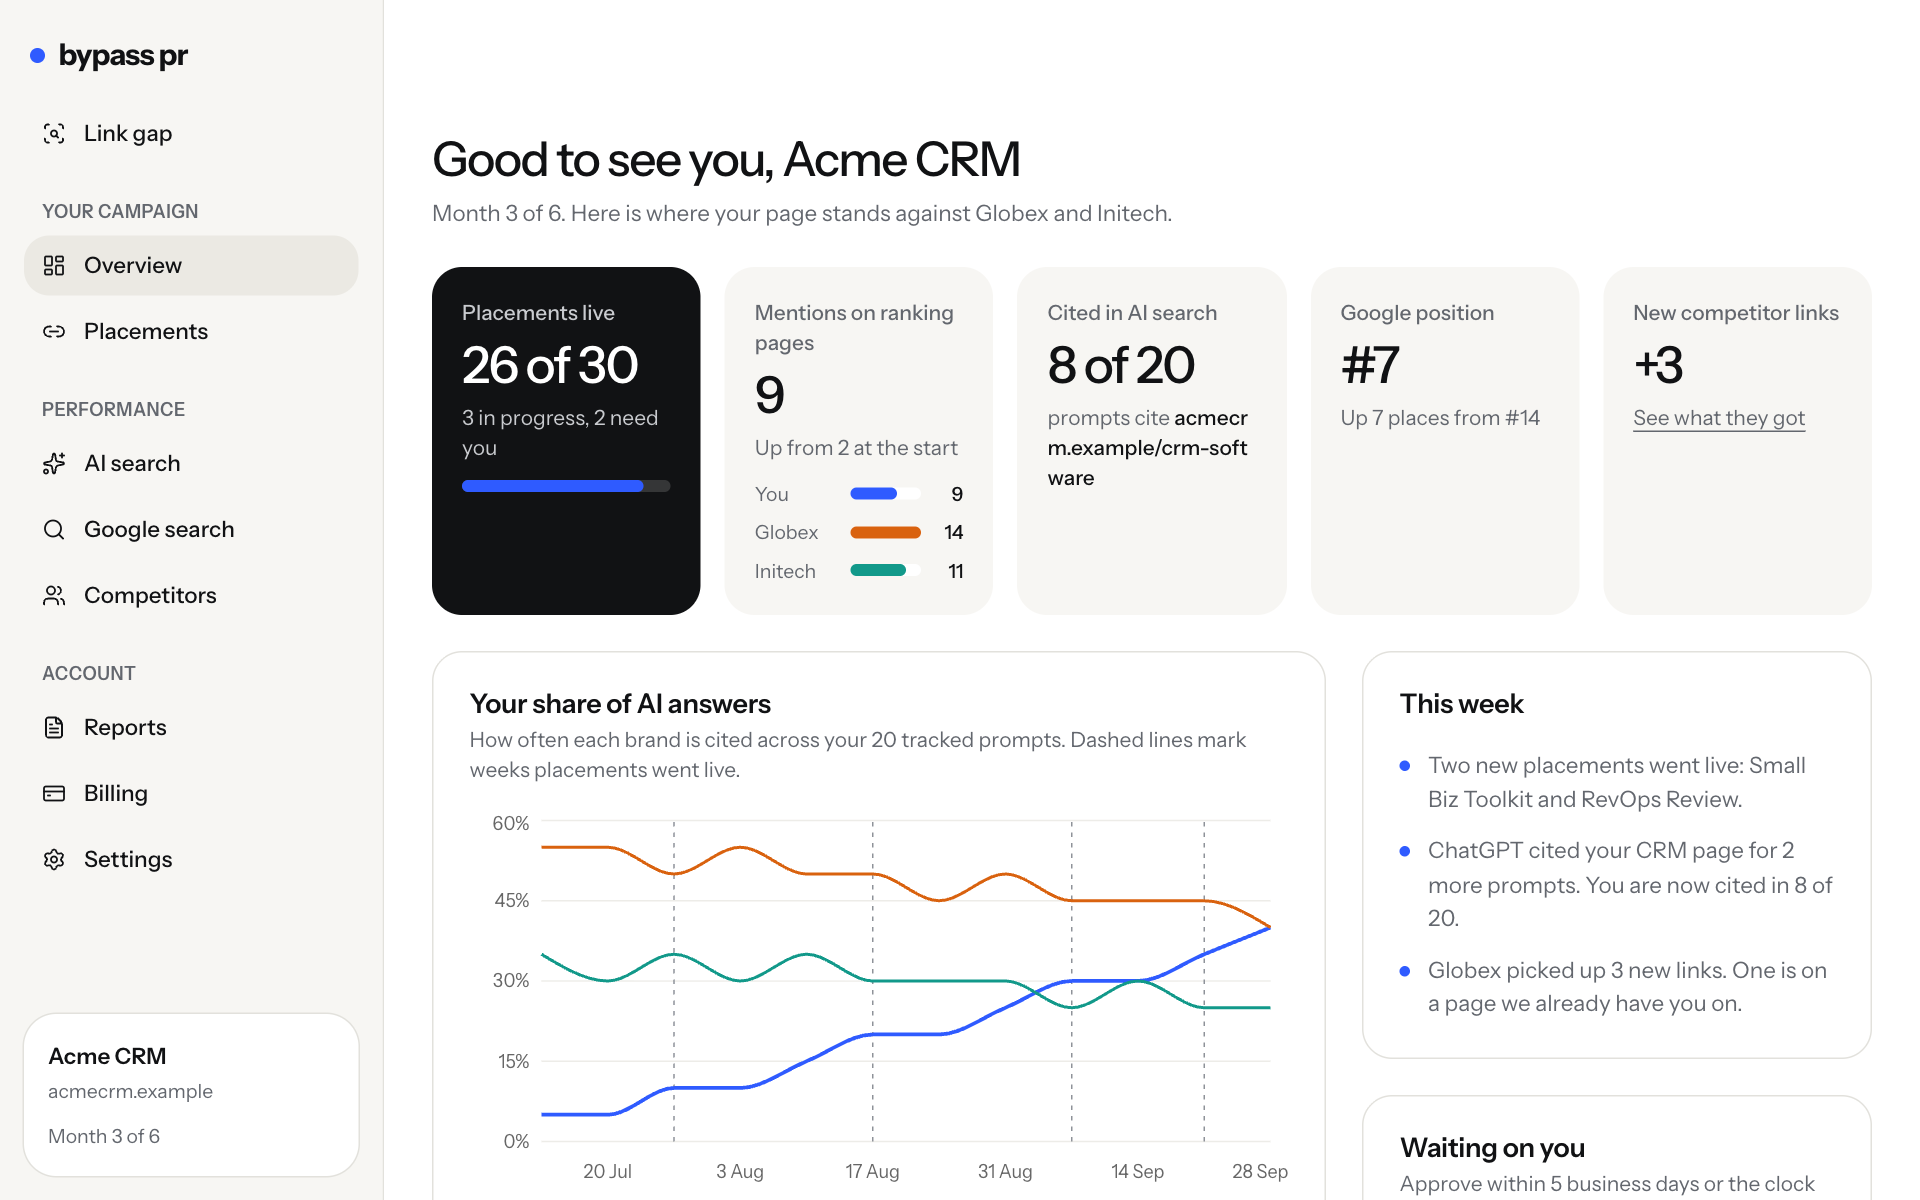Click 'Up 7 places from #14' text
The image size is (1920, 1200).
pos(1440,418)
